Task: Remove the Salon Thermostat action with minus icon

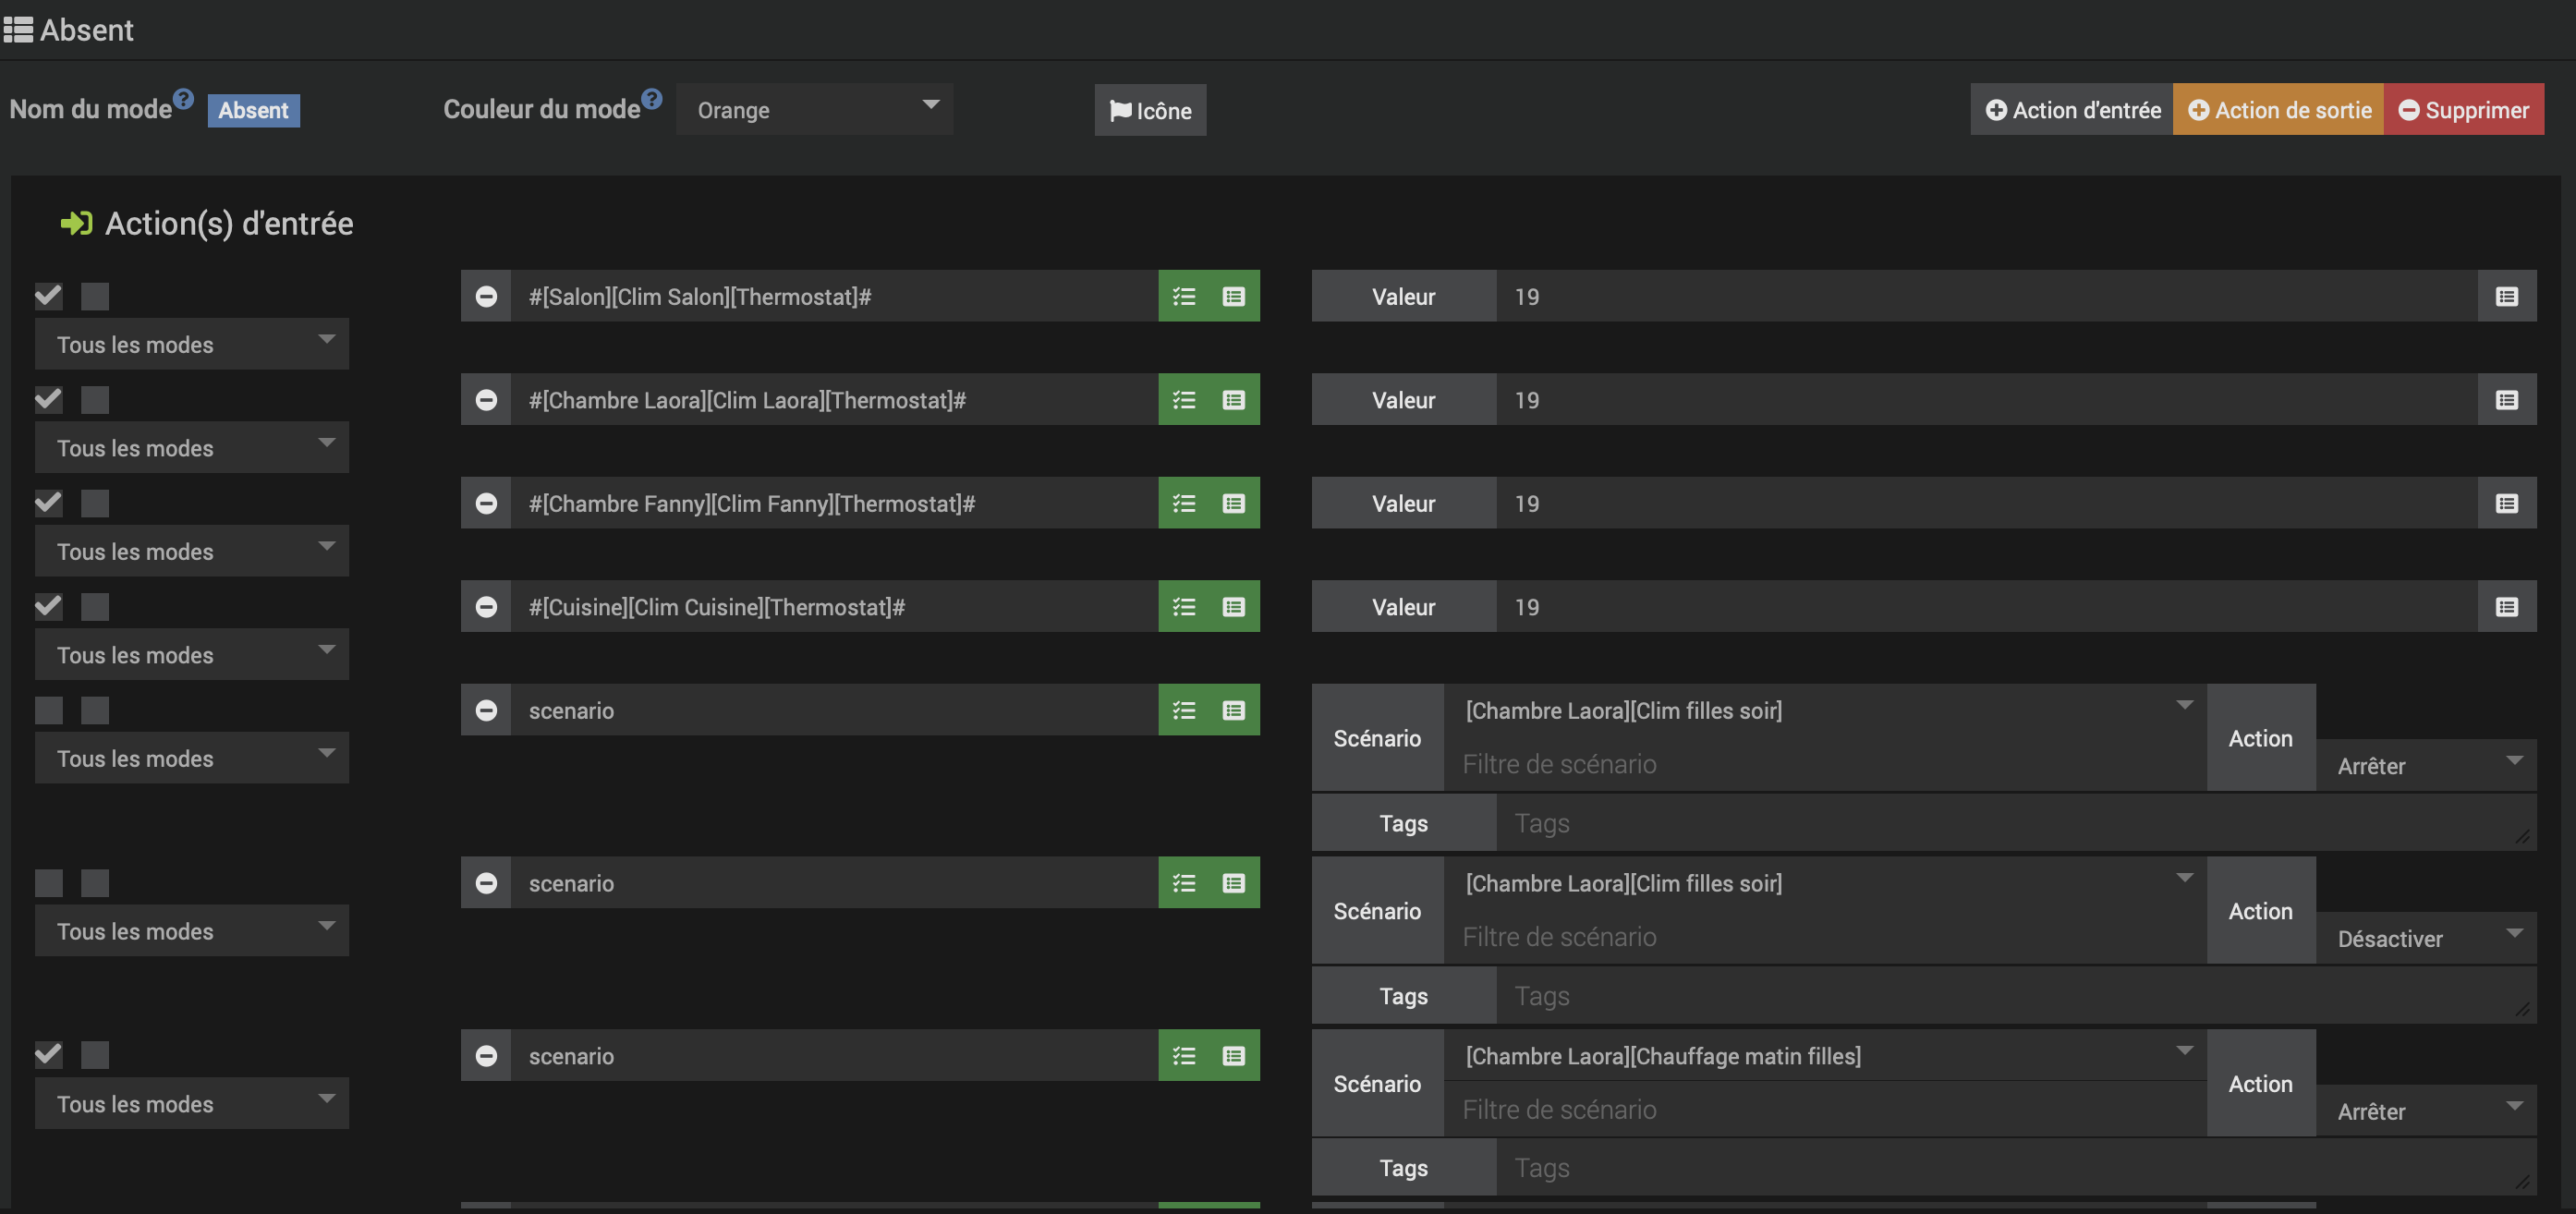Action: 486,296
